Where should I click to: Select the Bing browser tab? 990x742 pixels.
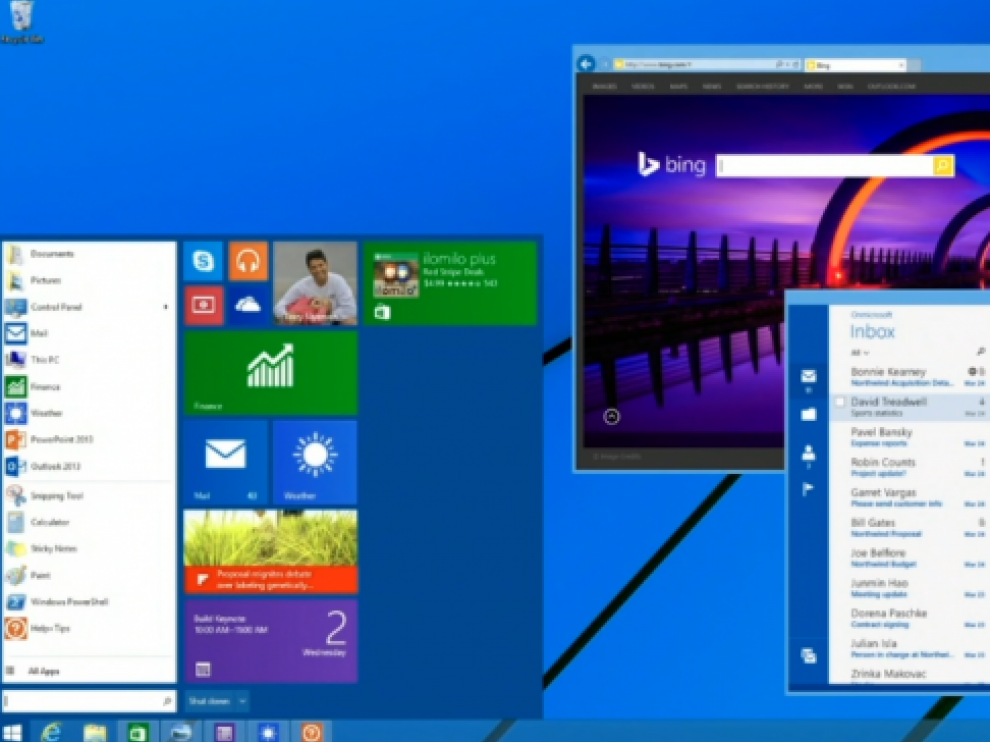[x=856, y=65]
